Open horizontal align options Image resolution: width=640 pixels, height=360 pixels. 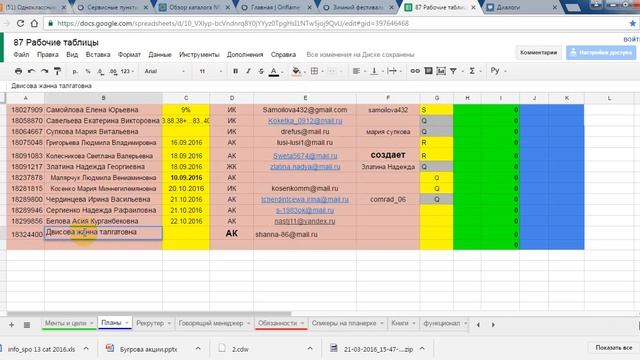pyautogui.click(x=356, y=71)
